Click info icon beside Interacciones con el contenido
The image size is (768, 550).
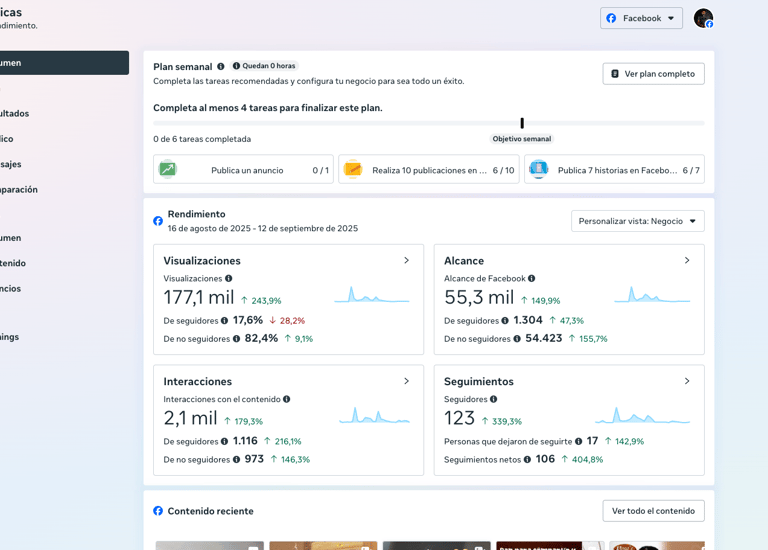(287, 399)
